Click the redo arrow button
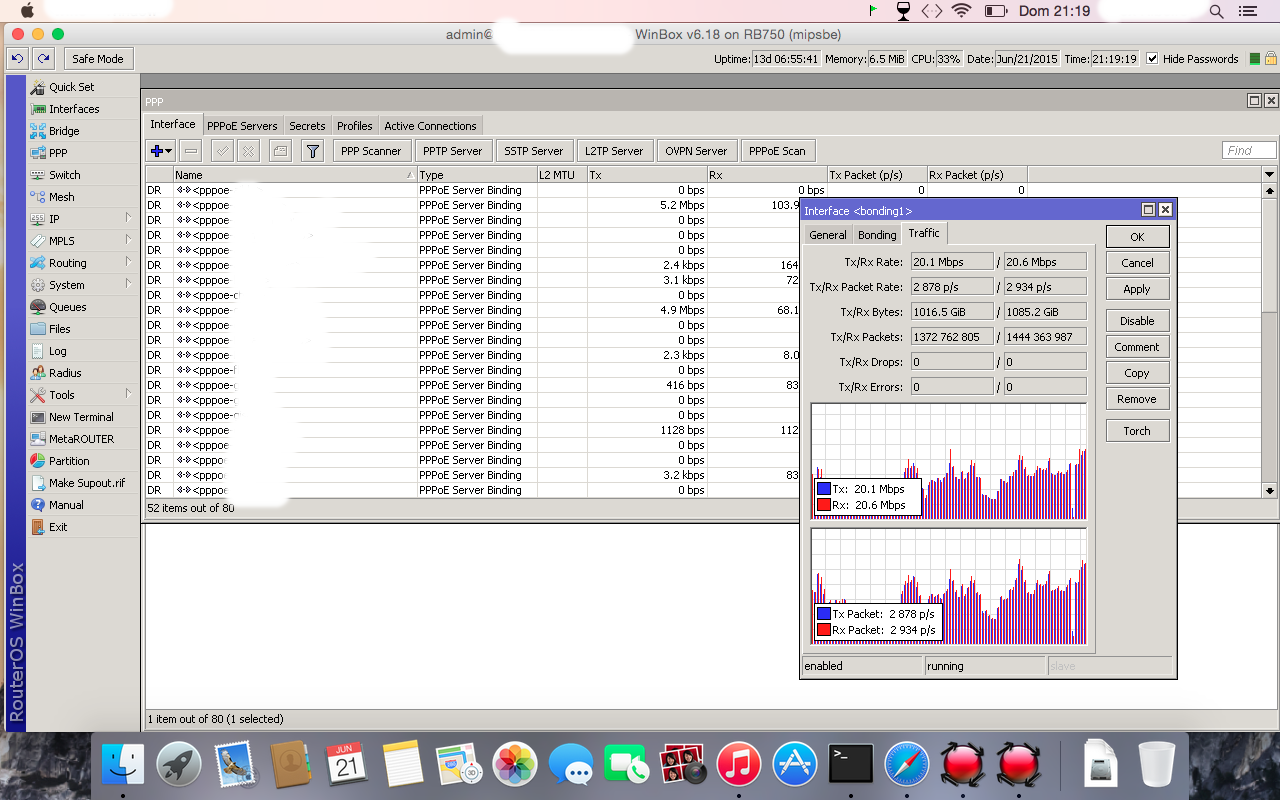Viewport: 1280px width, 800px height. [43, 59]
